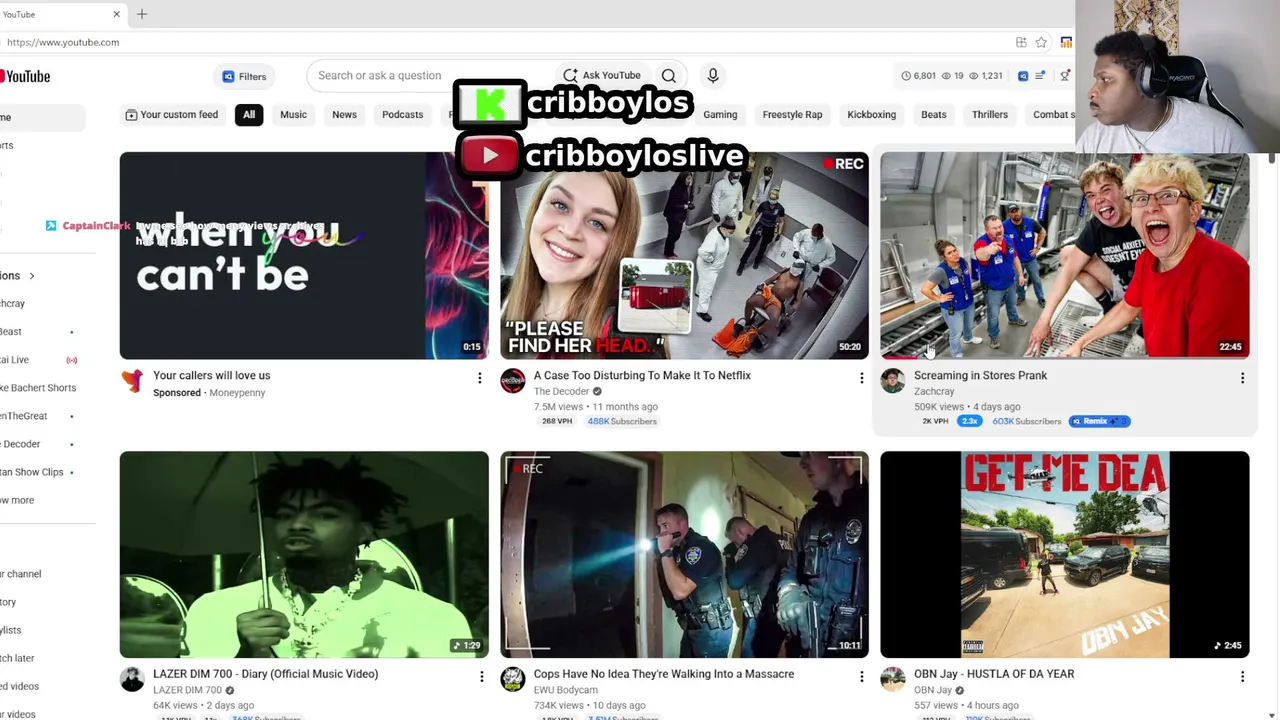Expand the subscriptions section chevron in sidebar

(31, 276)
